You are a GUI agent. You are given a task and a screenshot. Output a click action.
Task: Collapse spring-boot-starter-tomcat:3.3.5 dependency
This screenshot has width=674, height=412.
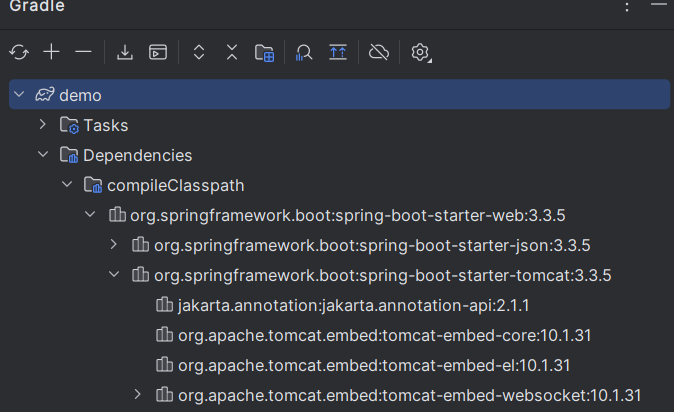point(114,274)
